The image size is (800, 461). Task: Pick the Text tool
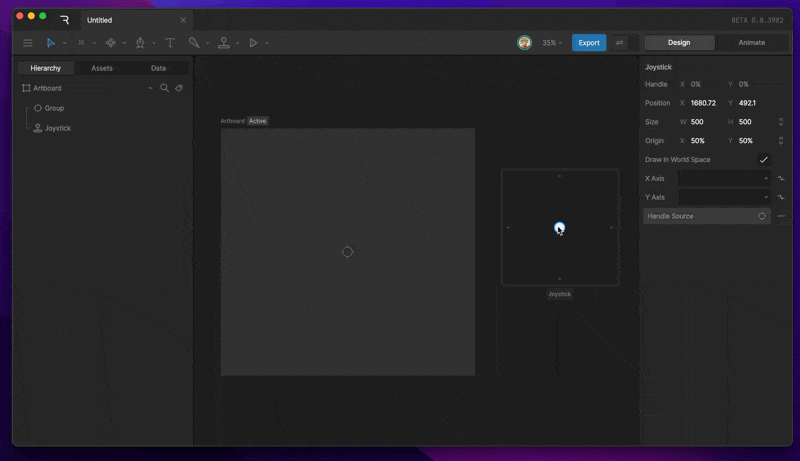pyautogui.click(x=170, y=43)
